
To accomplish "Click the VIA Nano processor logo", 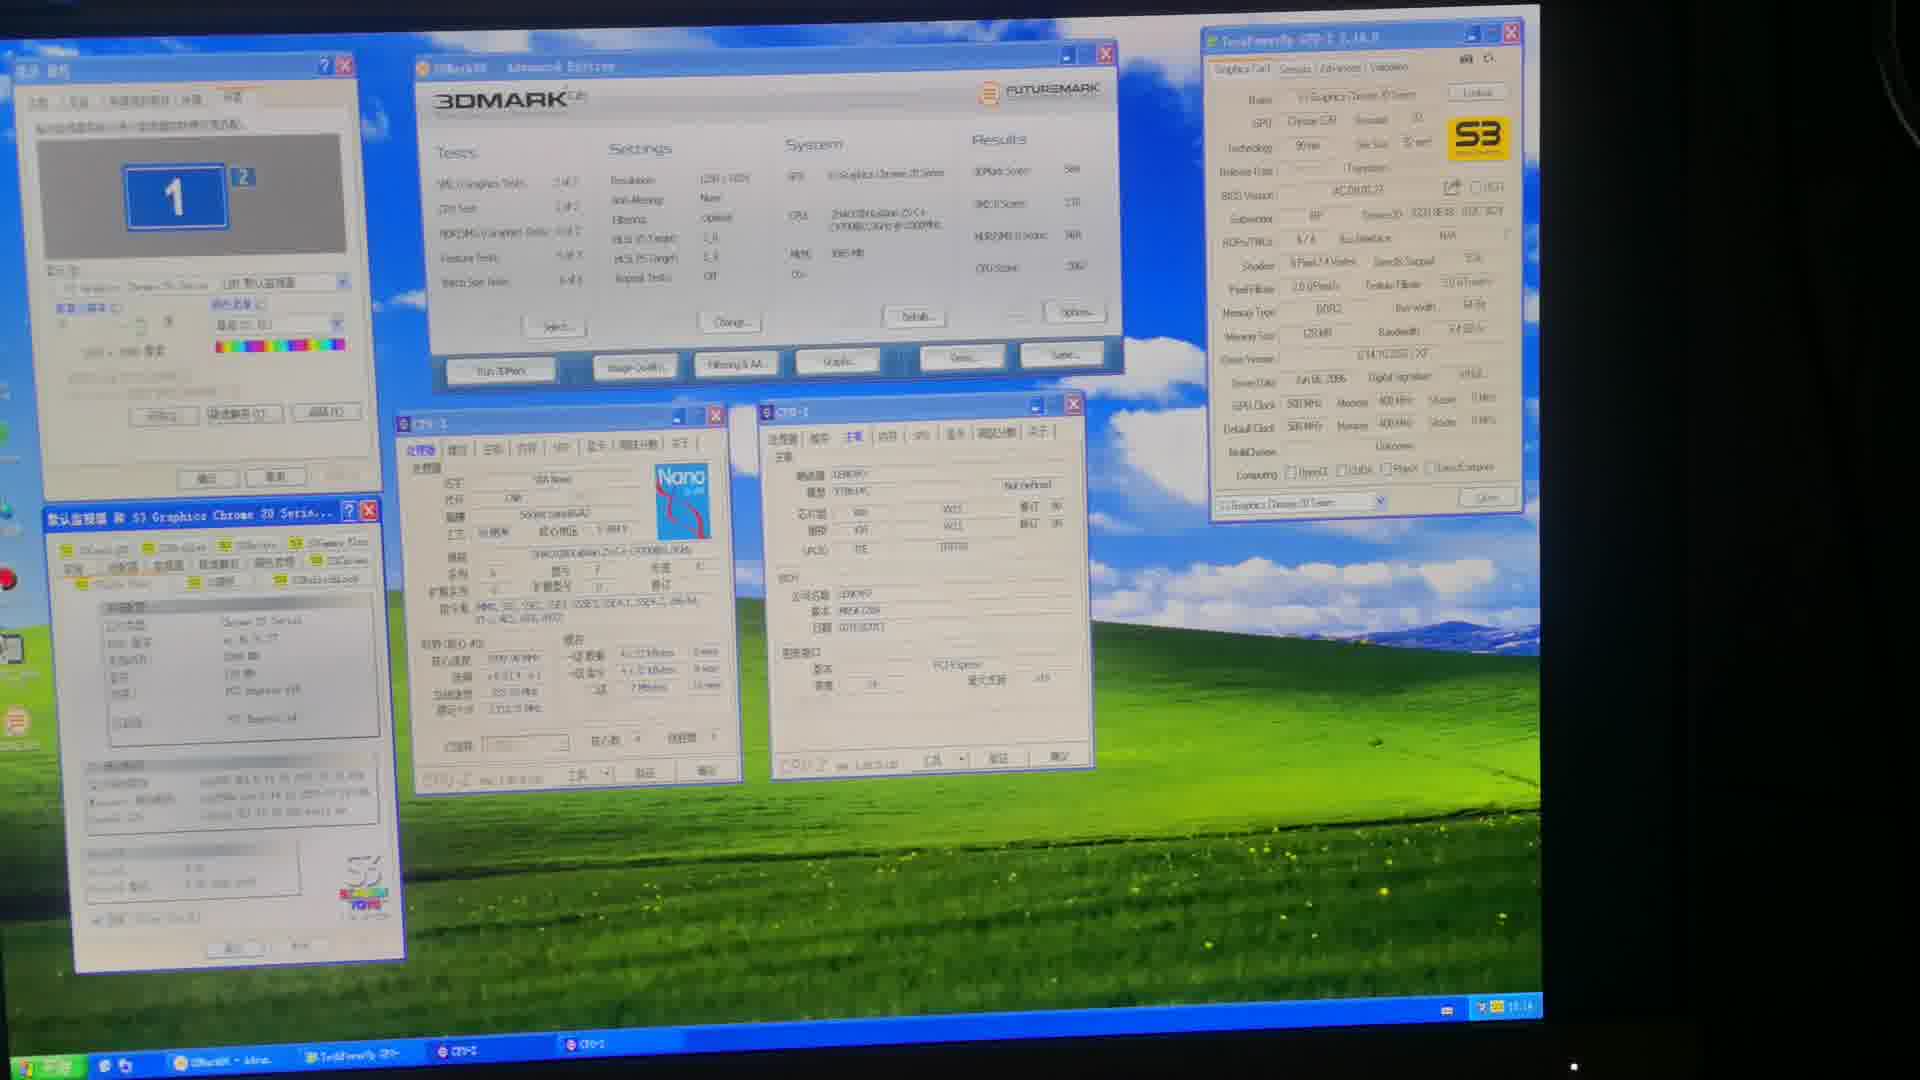I will click(681, 501).
